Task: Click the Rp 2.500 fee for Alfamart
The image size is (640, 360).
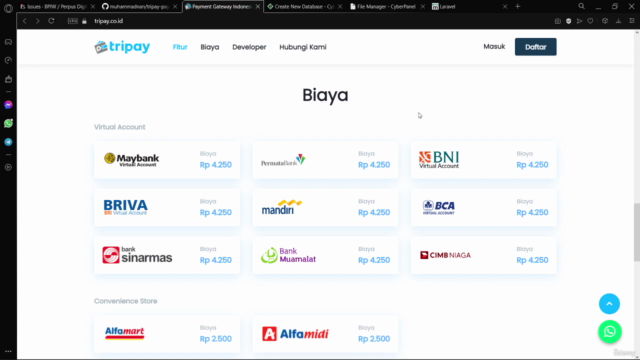Action: coord(216,339)
